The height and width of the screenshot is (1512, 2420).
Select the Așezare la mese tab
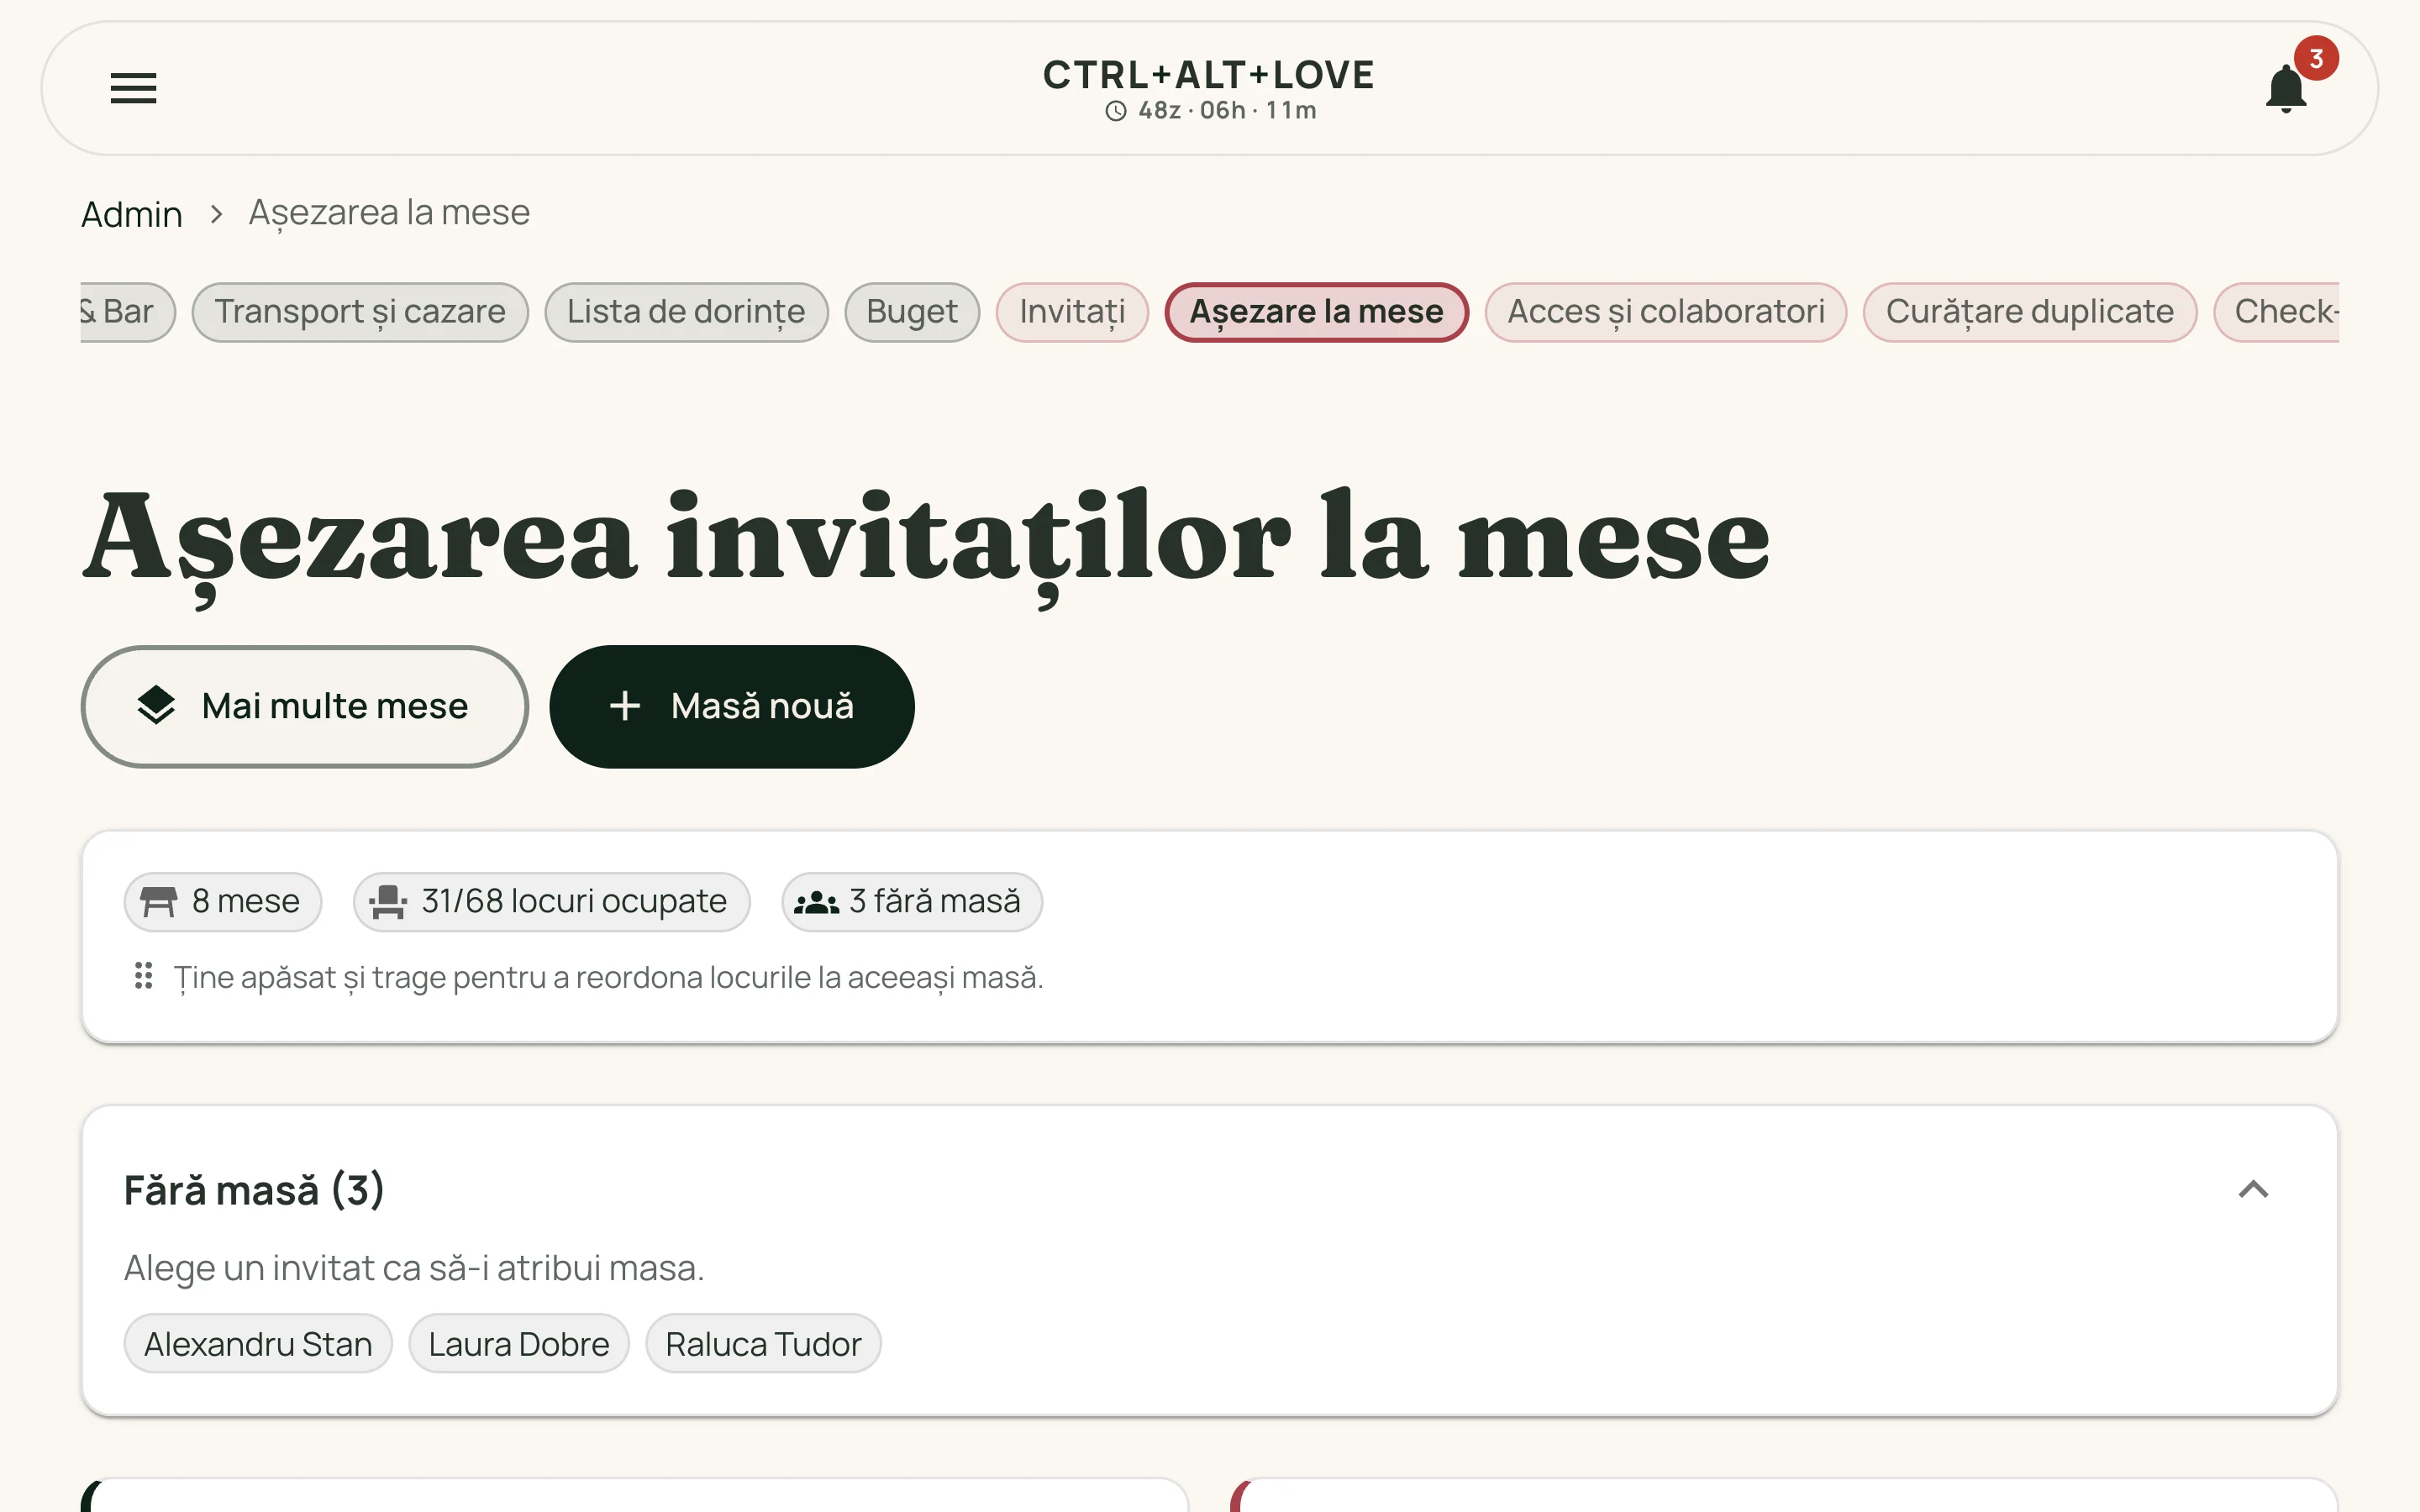(1316, 312)
